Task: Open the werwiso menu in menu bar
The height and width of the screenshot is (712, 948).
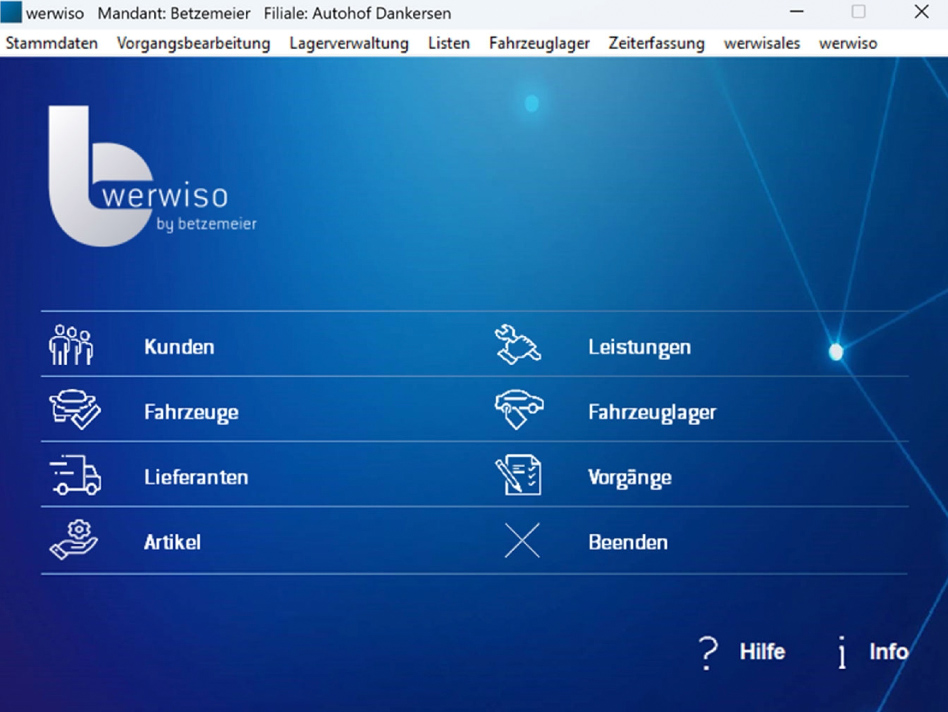Action: click(x=848, y=44)
